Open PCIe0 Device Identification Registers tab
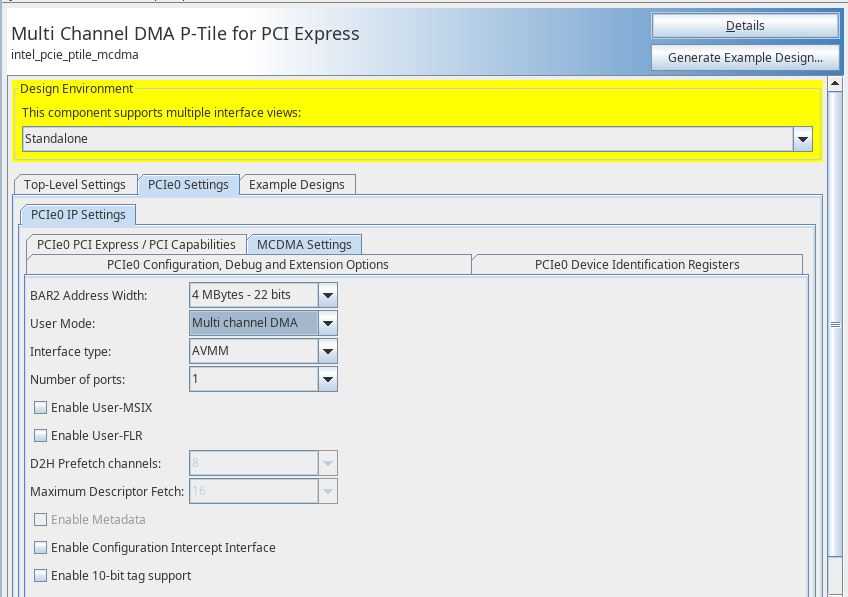Screen dimensions: 848x597 point(637,265)
